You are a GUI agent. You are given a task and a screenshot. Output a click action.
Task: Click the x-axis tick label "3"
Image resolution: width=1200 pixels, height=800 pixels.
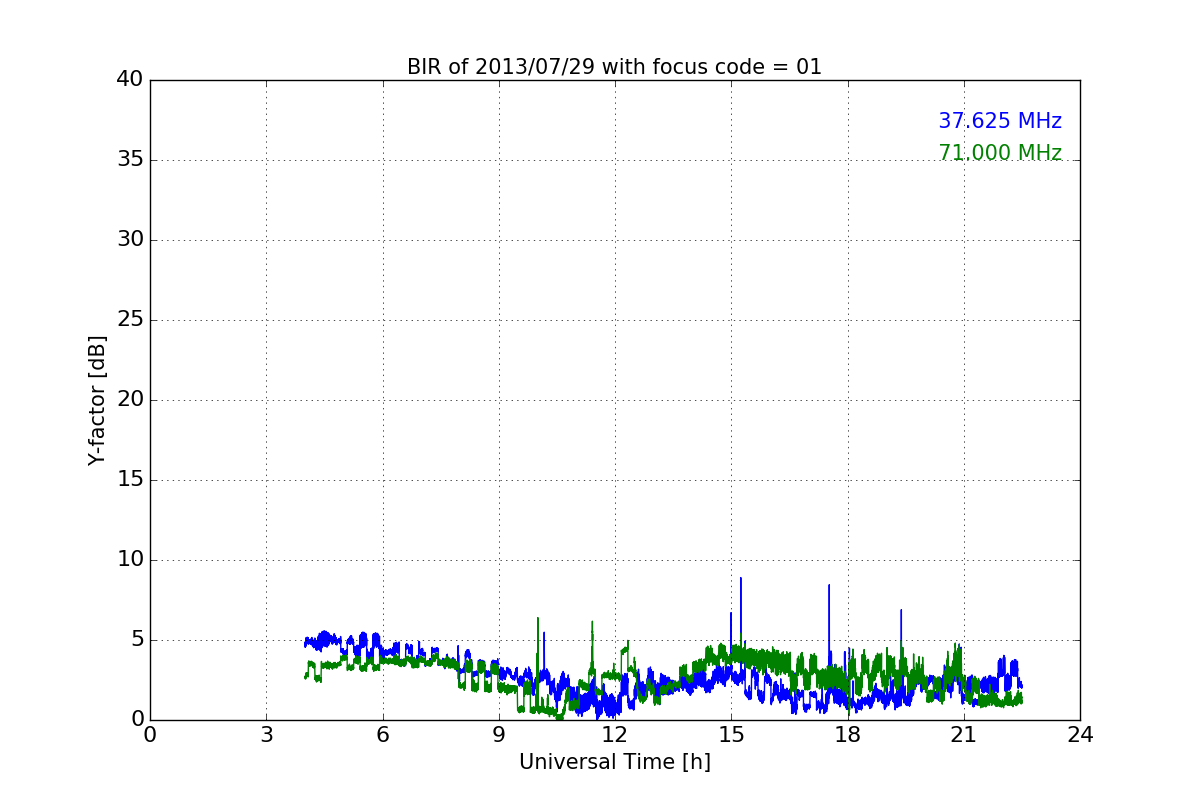(x=266, y=735)
